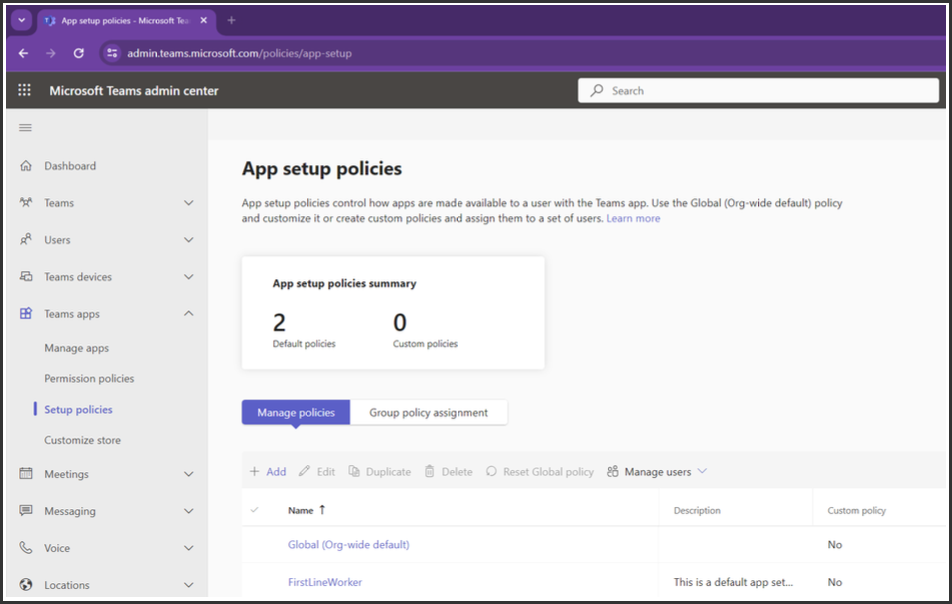Collapse the navigation hamburger menu
952x604 pixels.
(x=25, y=127)
